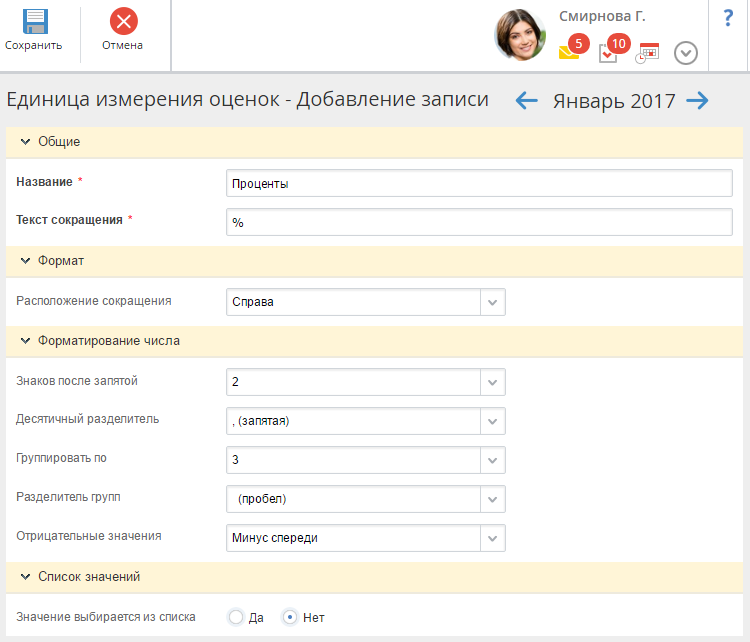Viewport: 750px width, 642px height.
Task: Open 'Расположение сокращения' dropdown
Action: [x=493, y=302]
